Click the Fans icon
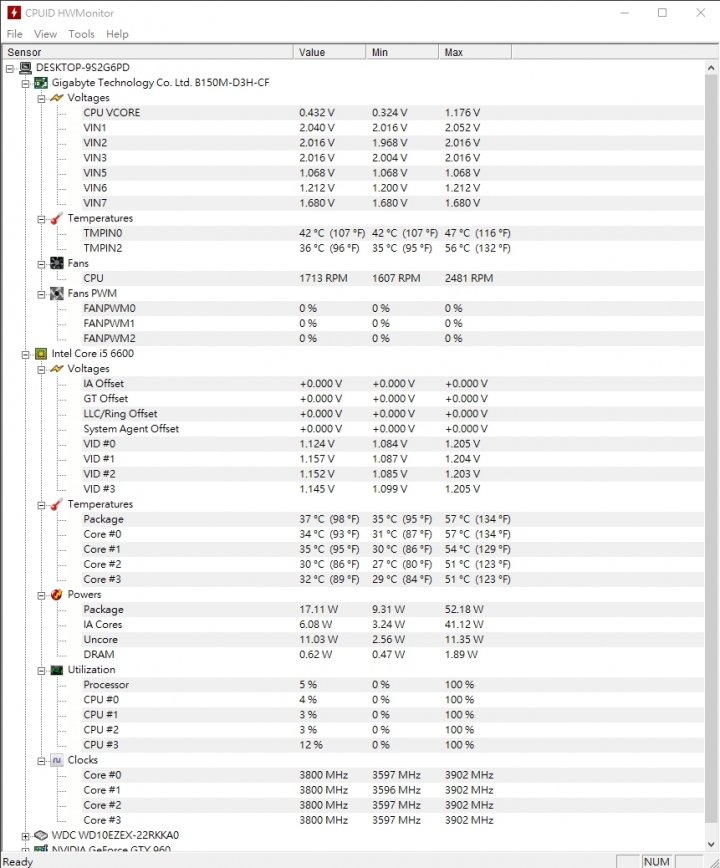The width and height of the screenshot is (720, 868). point(56,264)
